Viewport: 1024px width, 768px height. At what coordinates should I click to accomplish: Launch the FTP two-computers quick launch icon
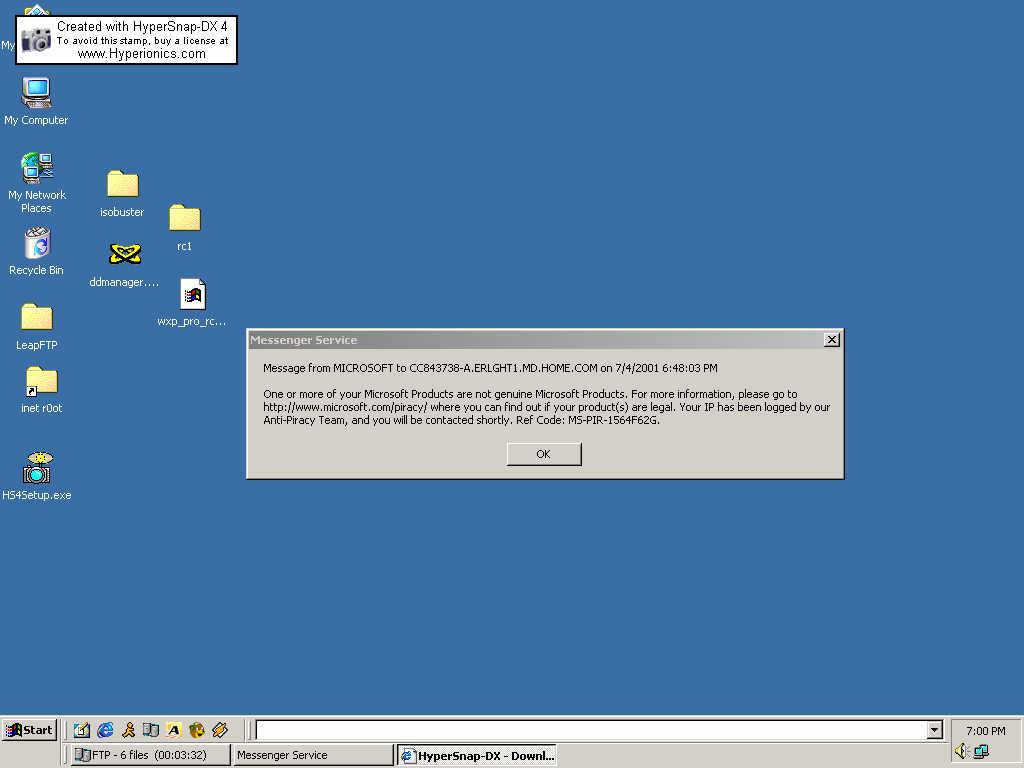click(151, 730)
